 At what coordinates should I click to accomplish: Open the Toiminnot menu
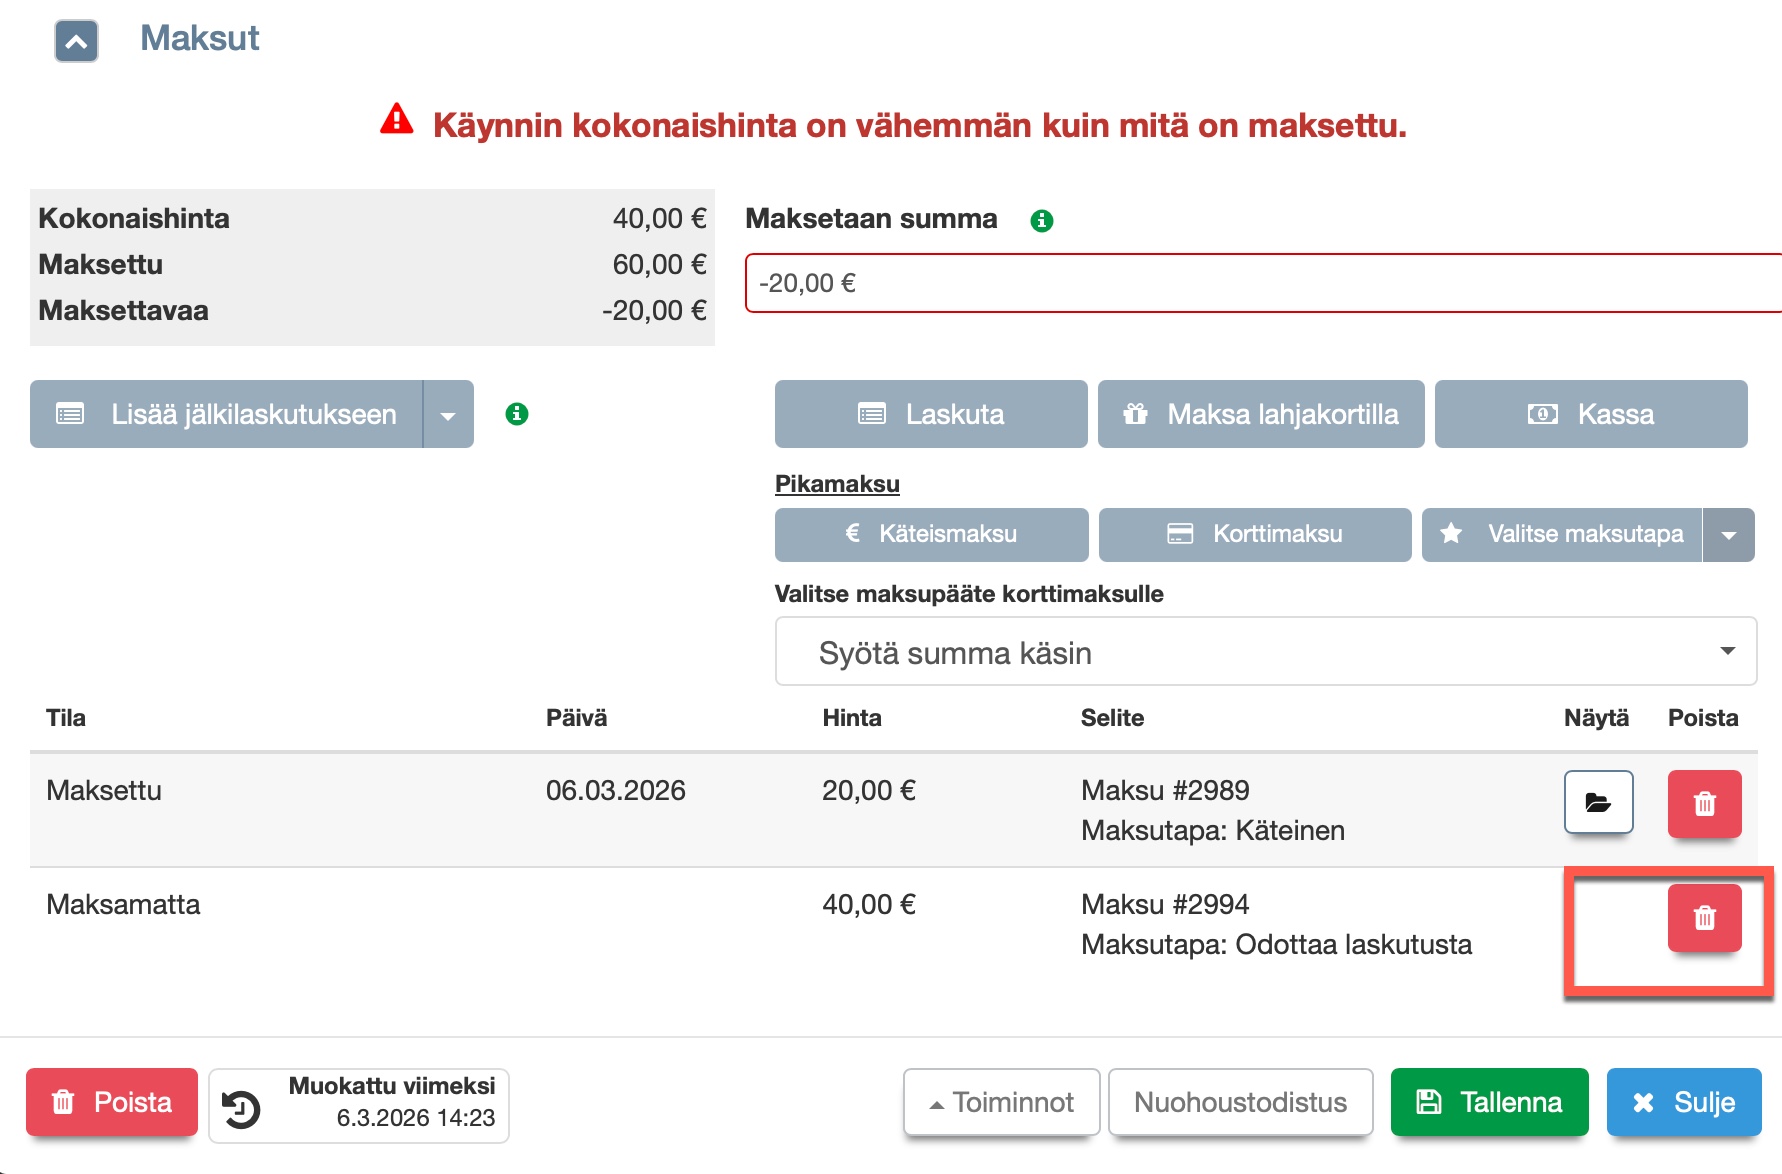click(1001, 1102)
